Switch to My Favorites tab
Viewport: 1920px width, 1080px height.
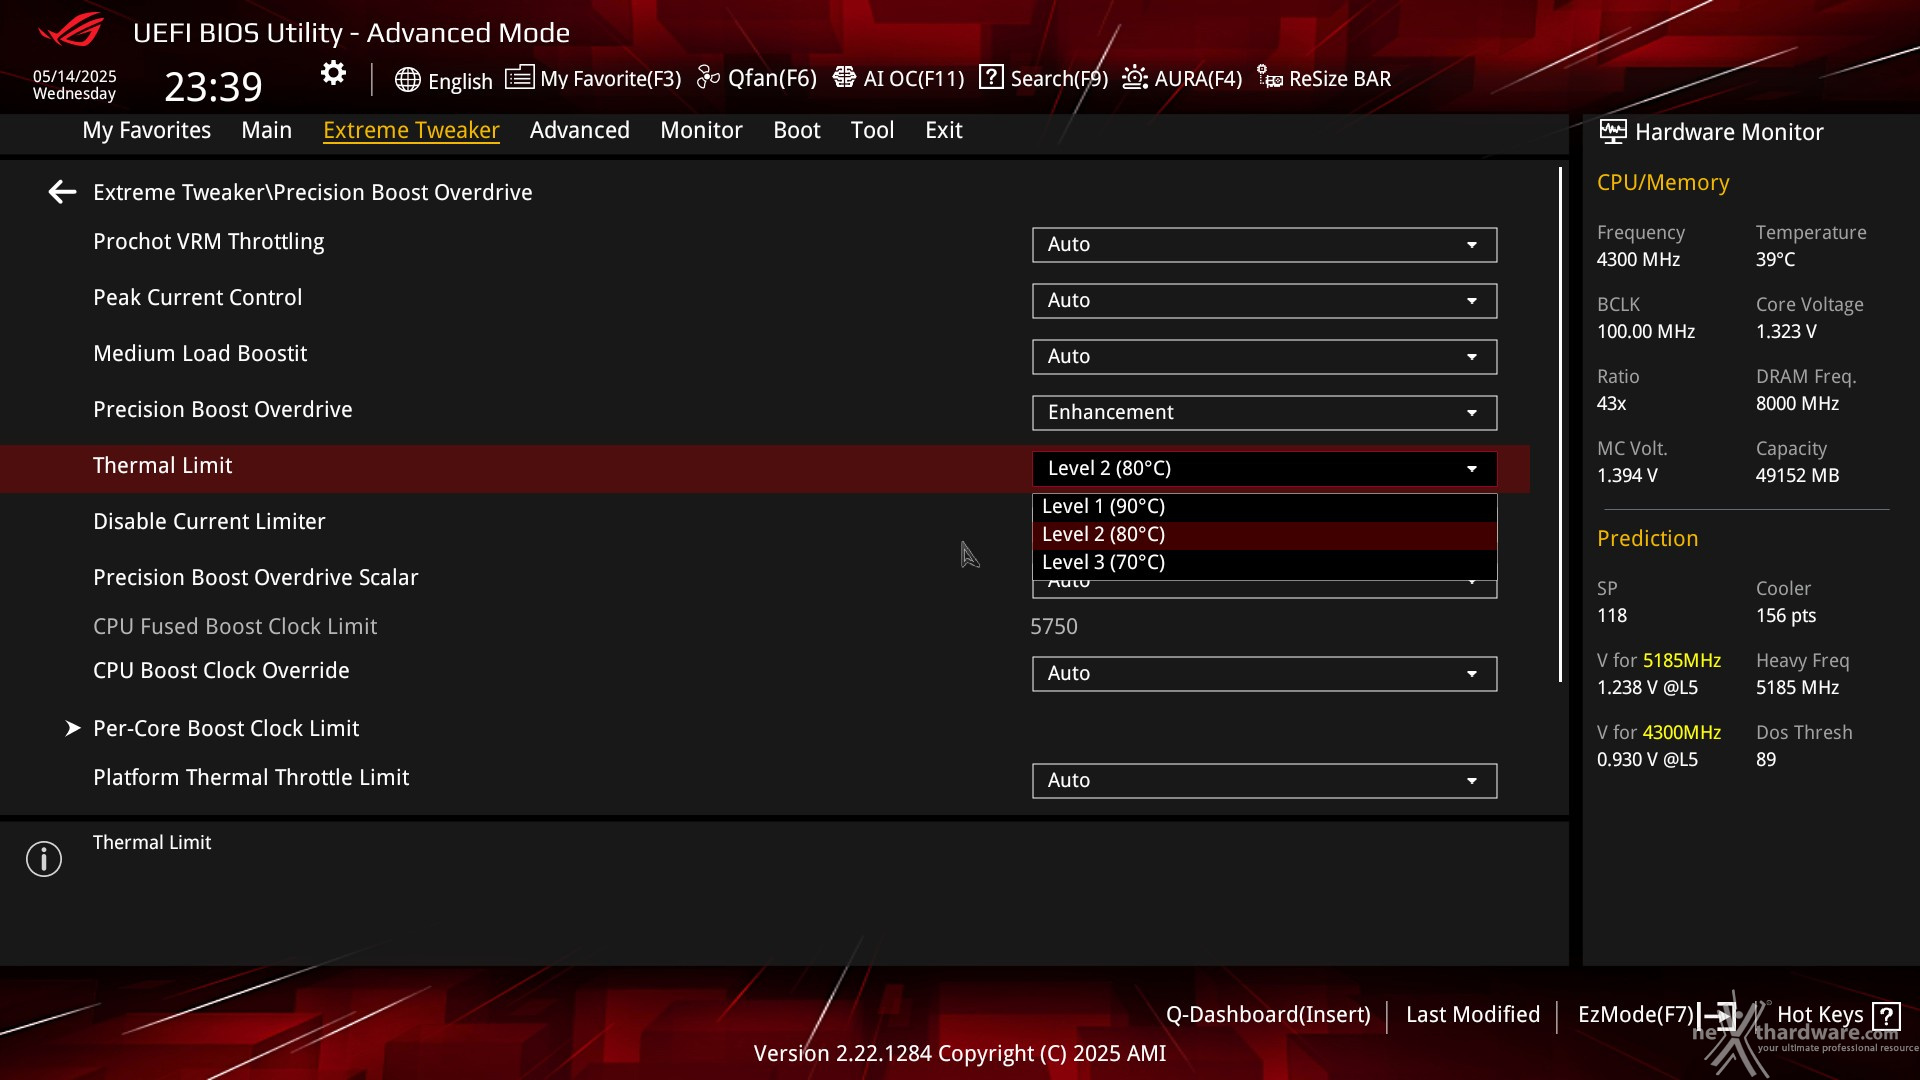click(147, 130)
